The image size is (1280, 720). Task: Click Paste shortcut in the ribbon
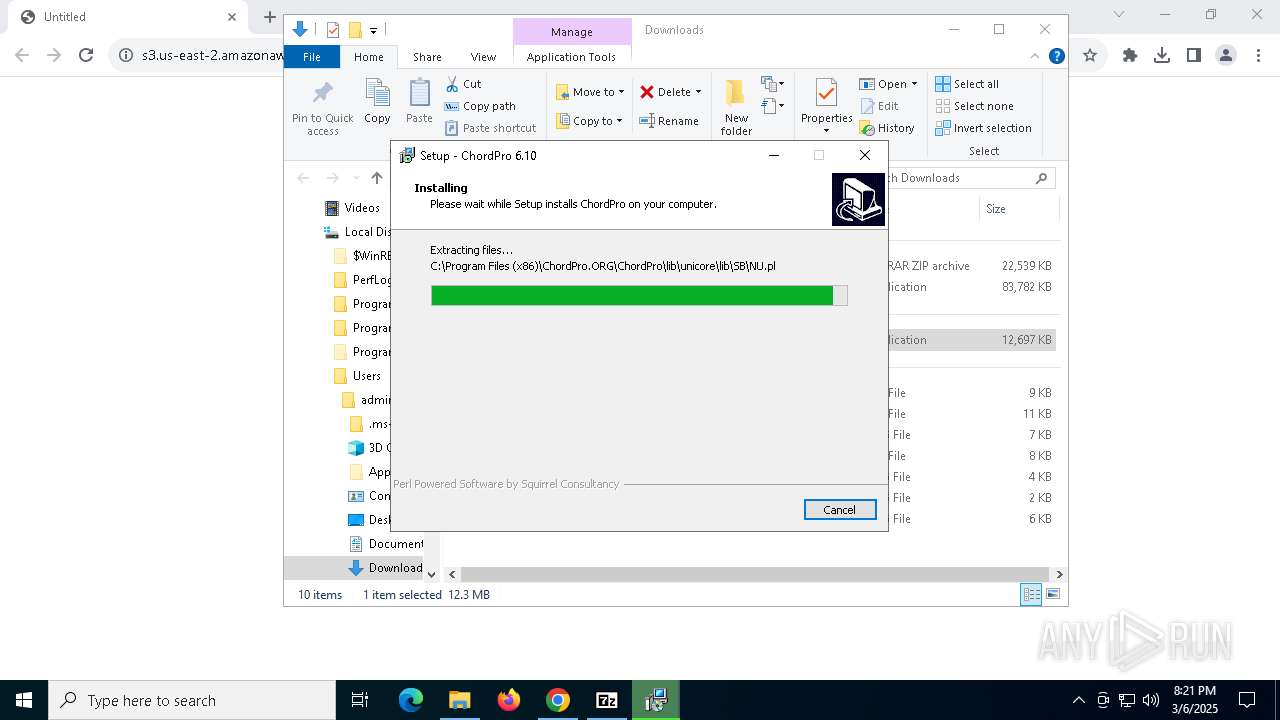(x=490, y=128)
